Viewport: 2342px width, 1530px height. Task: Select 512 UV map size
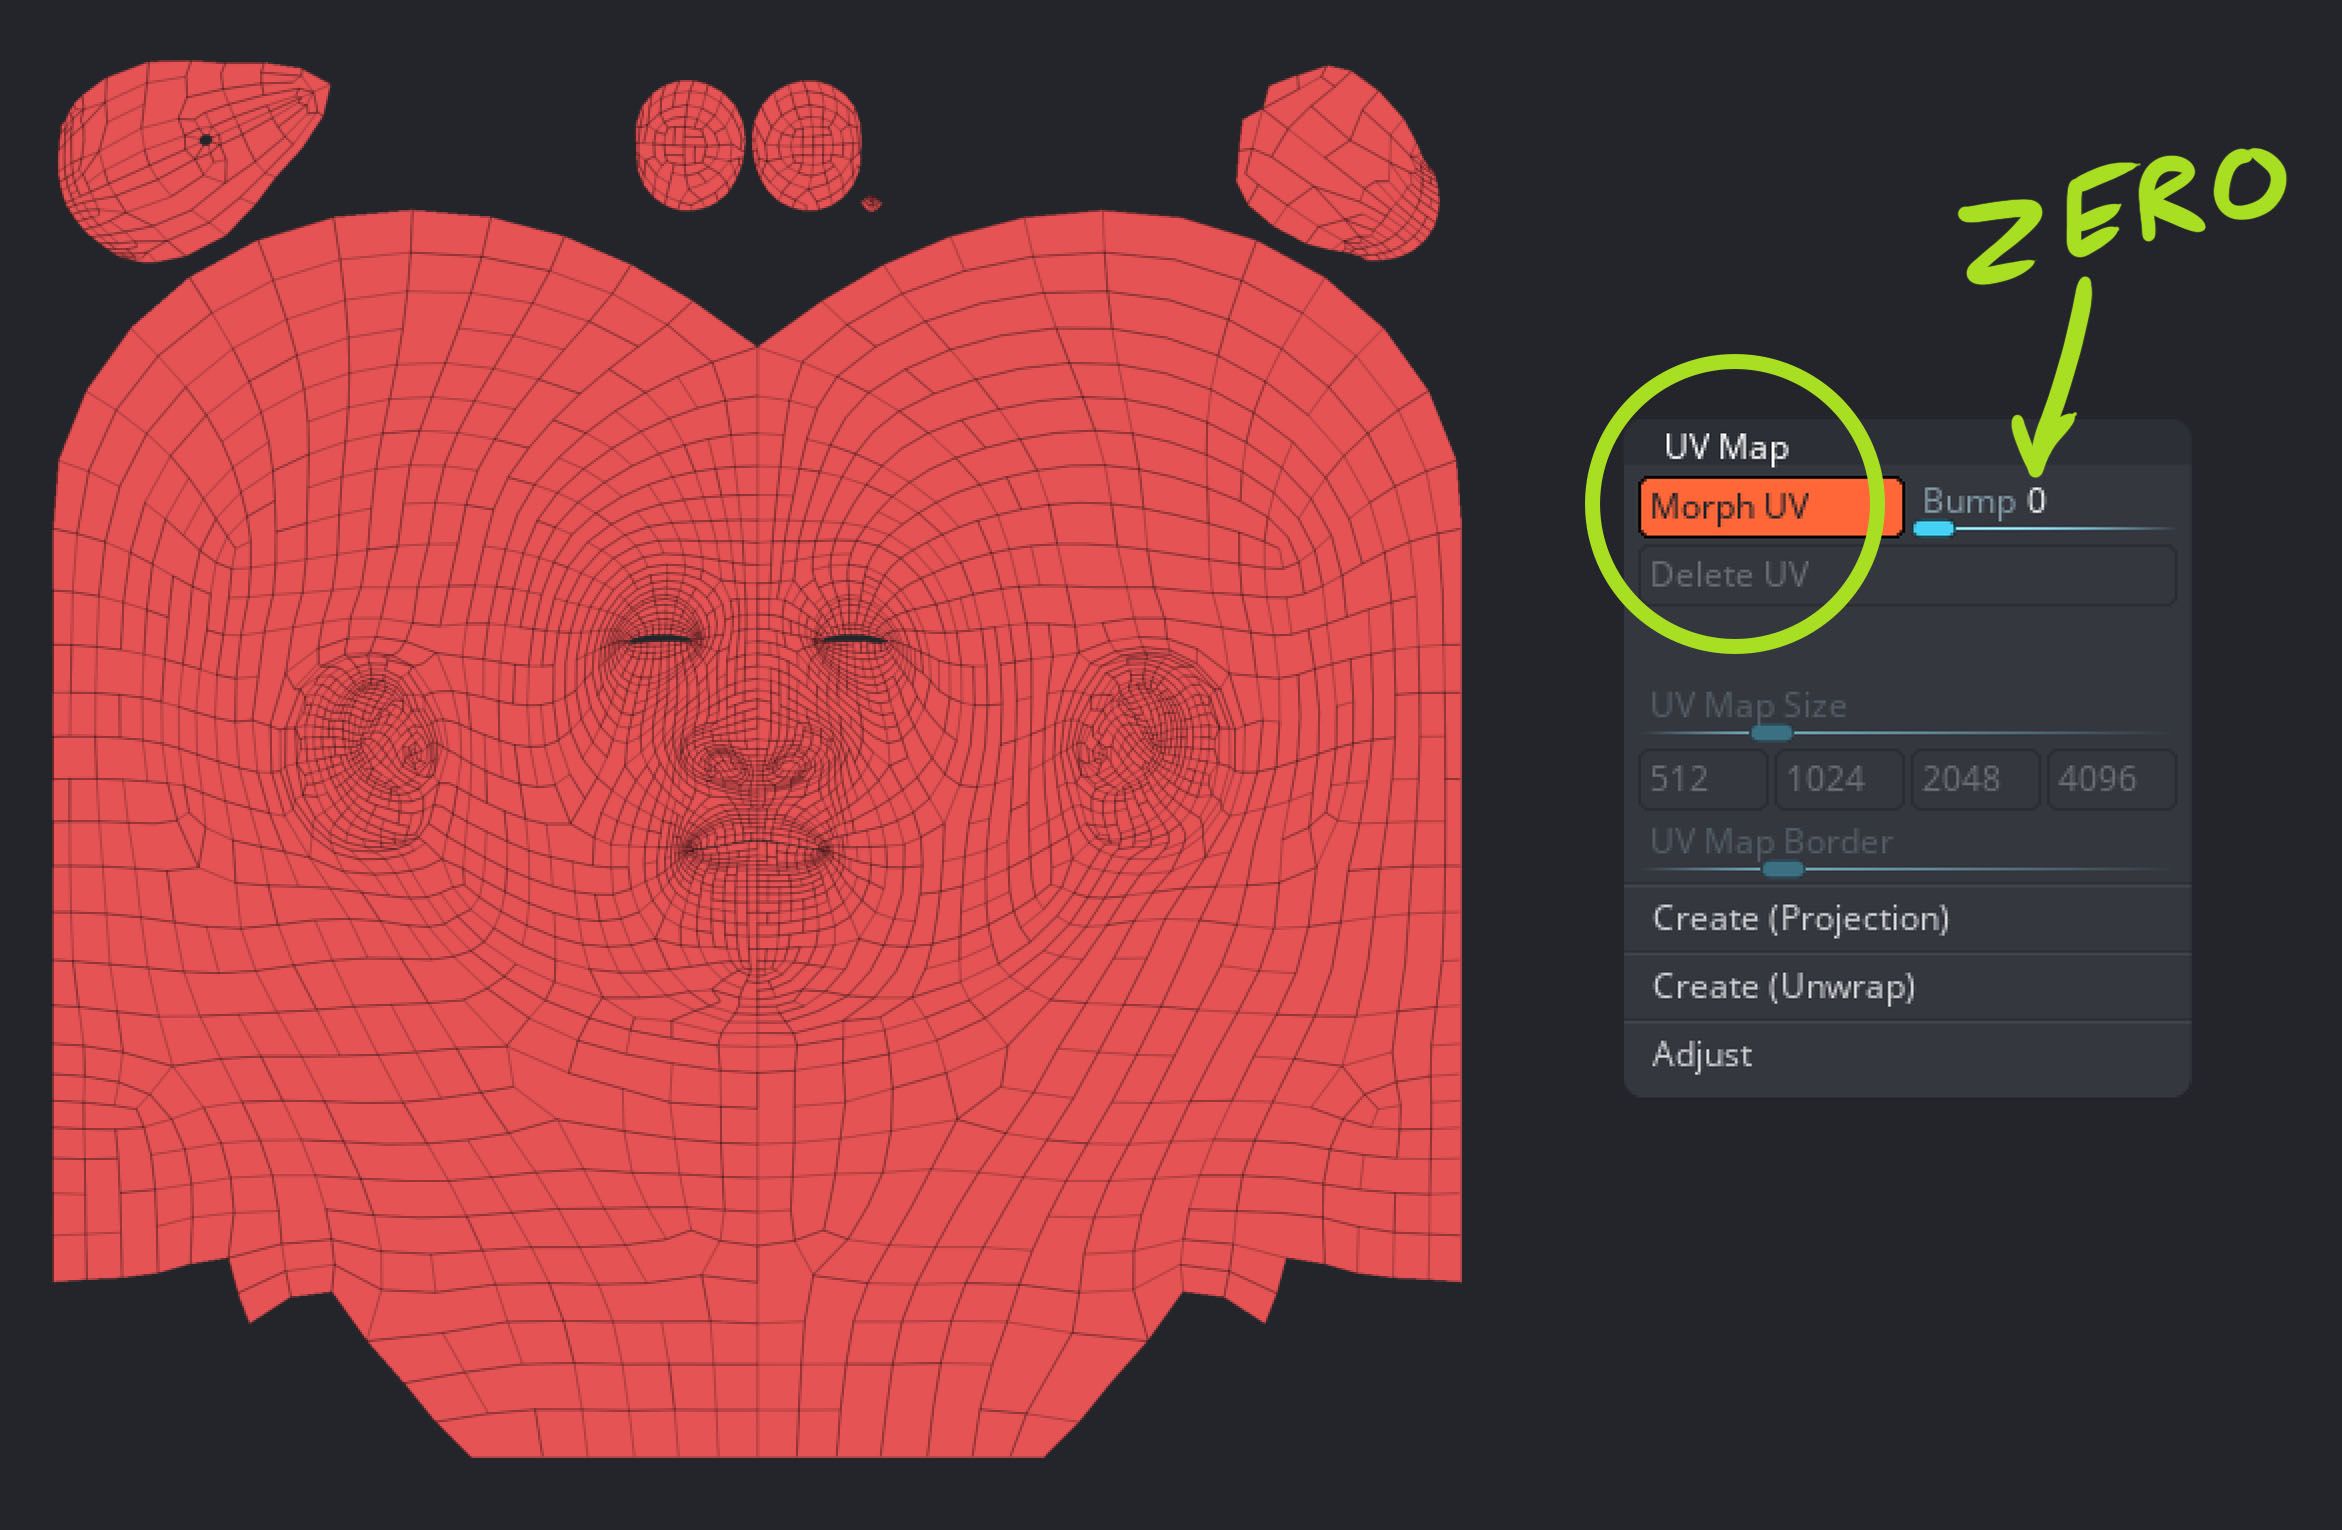click(x=1702, y=779)
